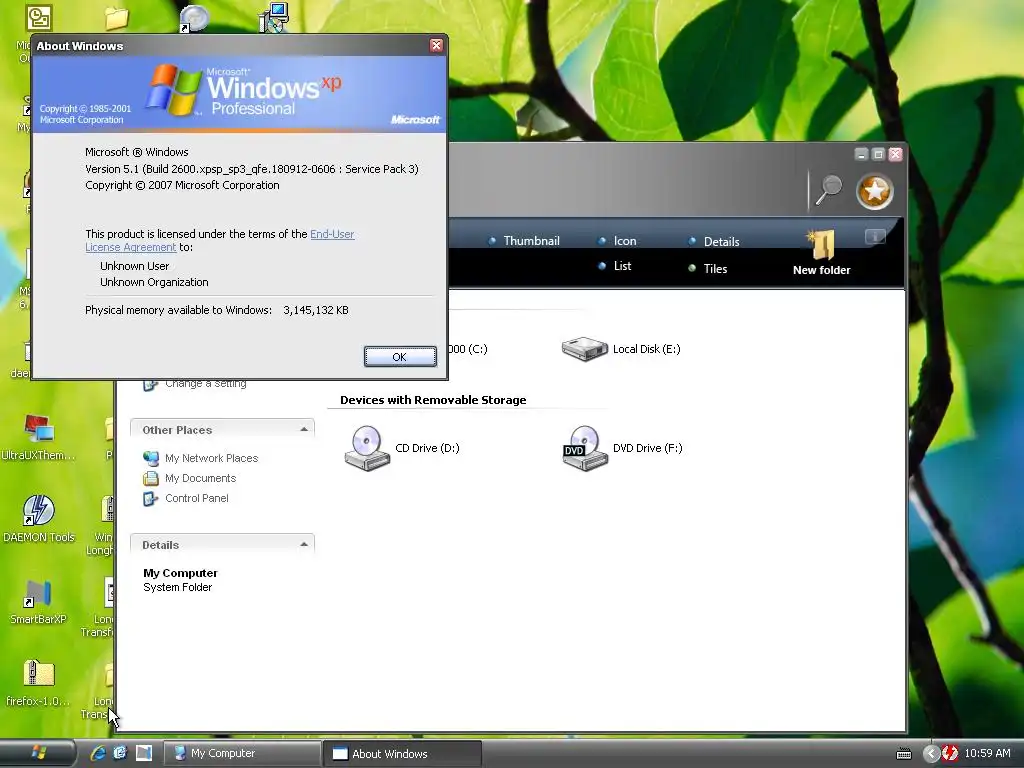Collapse the Other Places panel

(304, 430)
